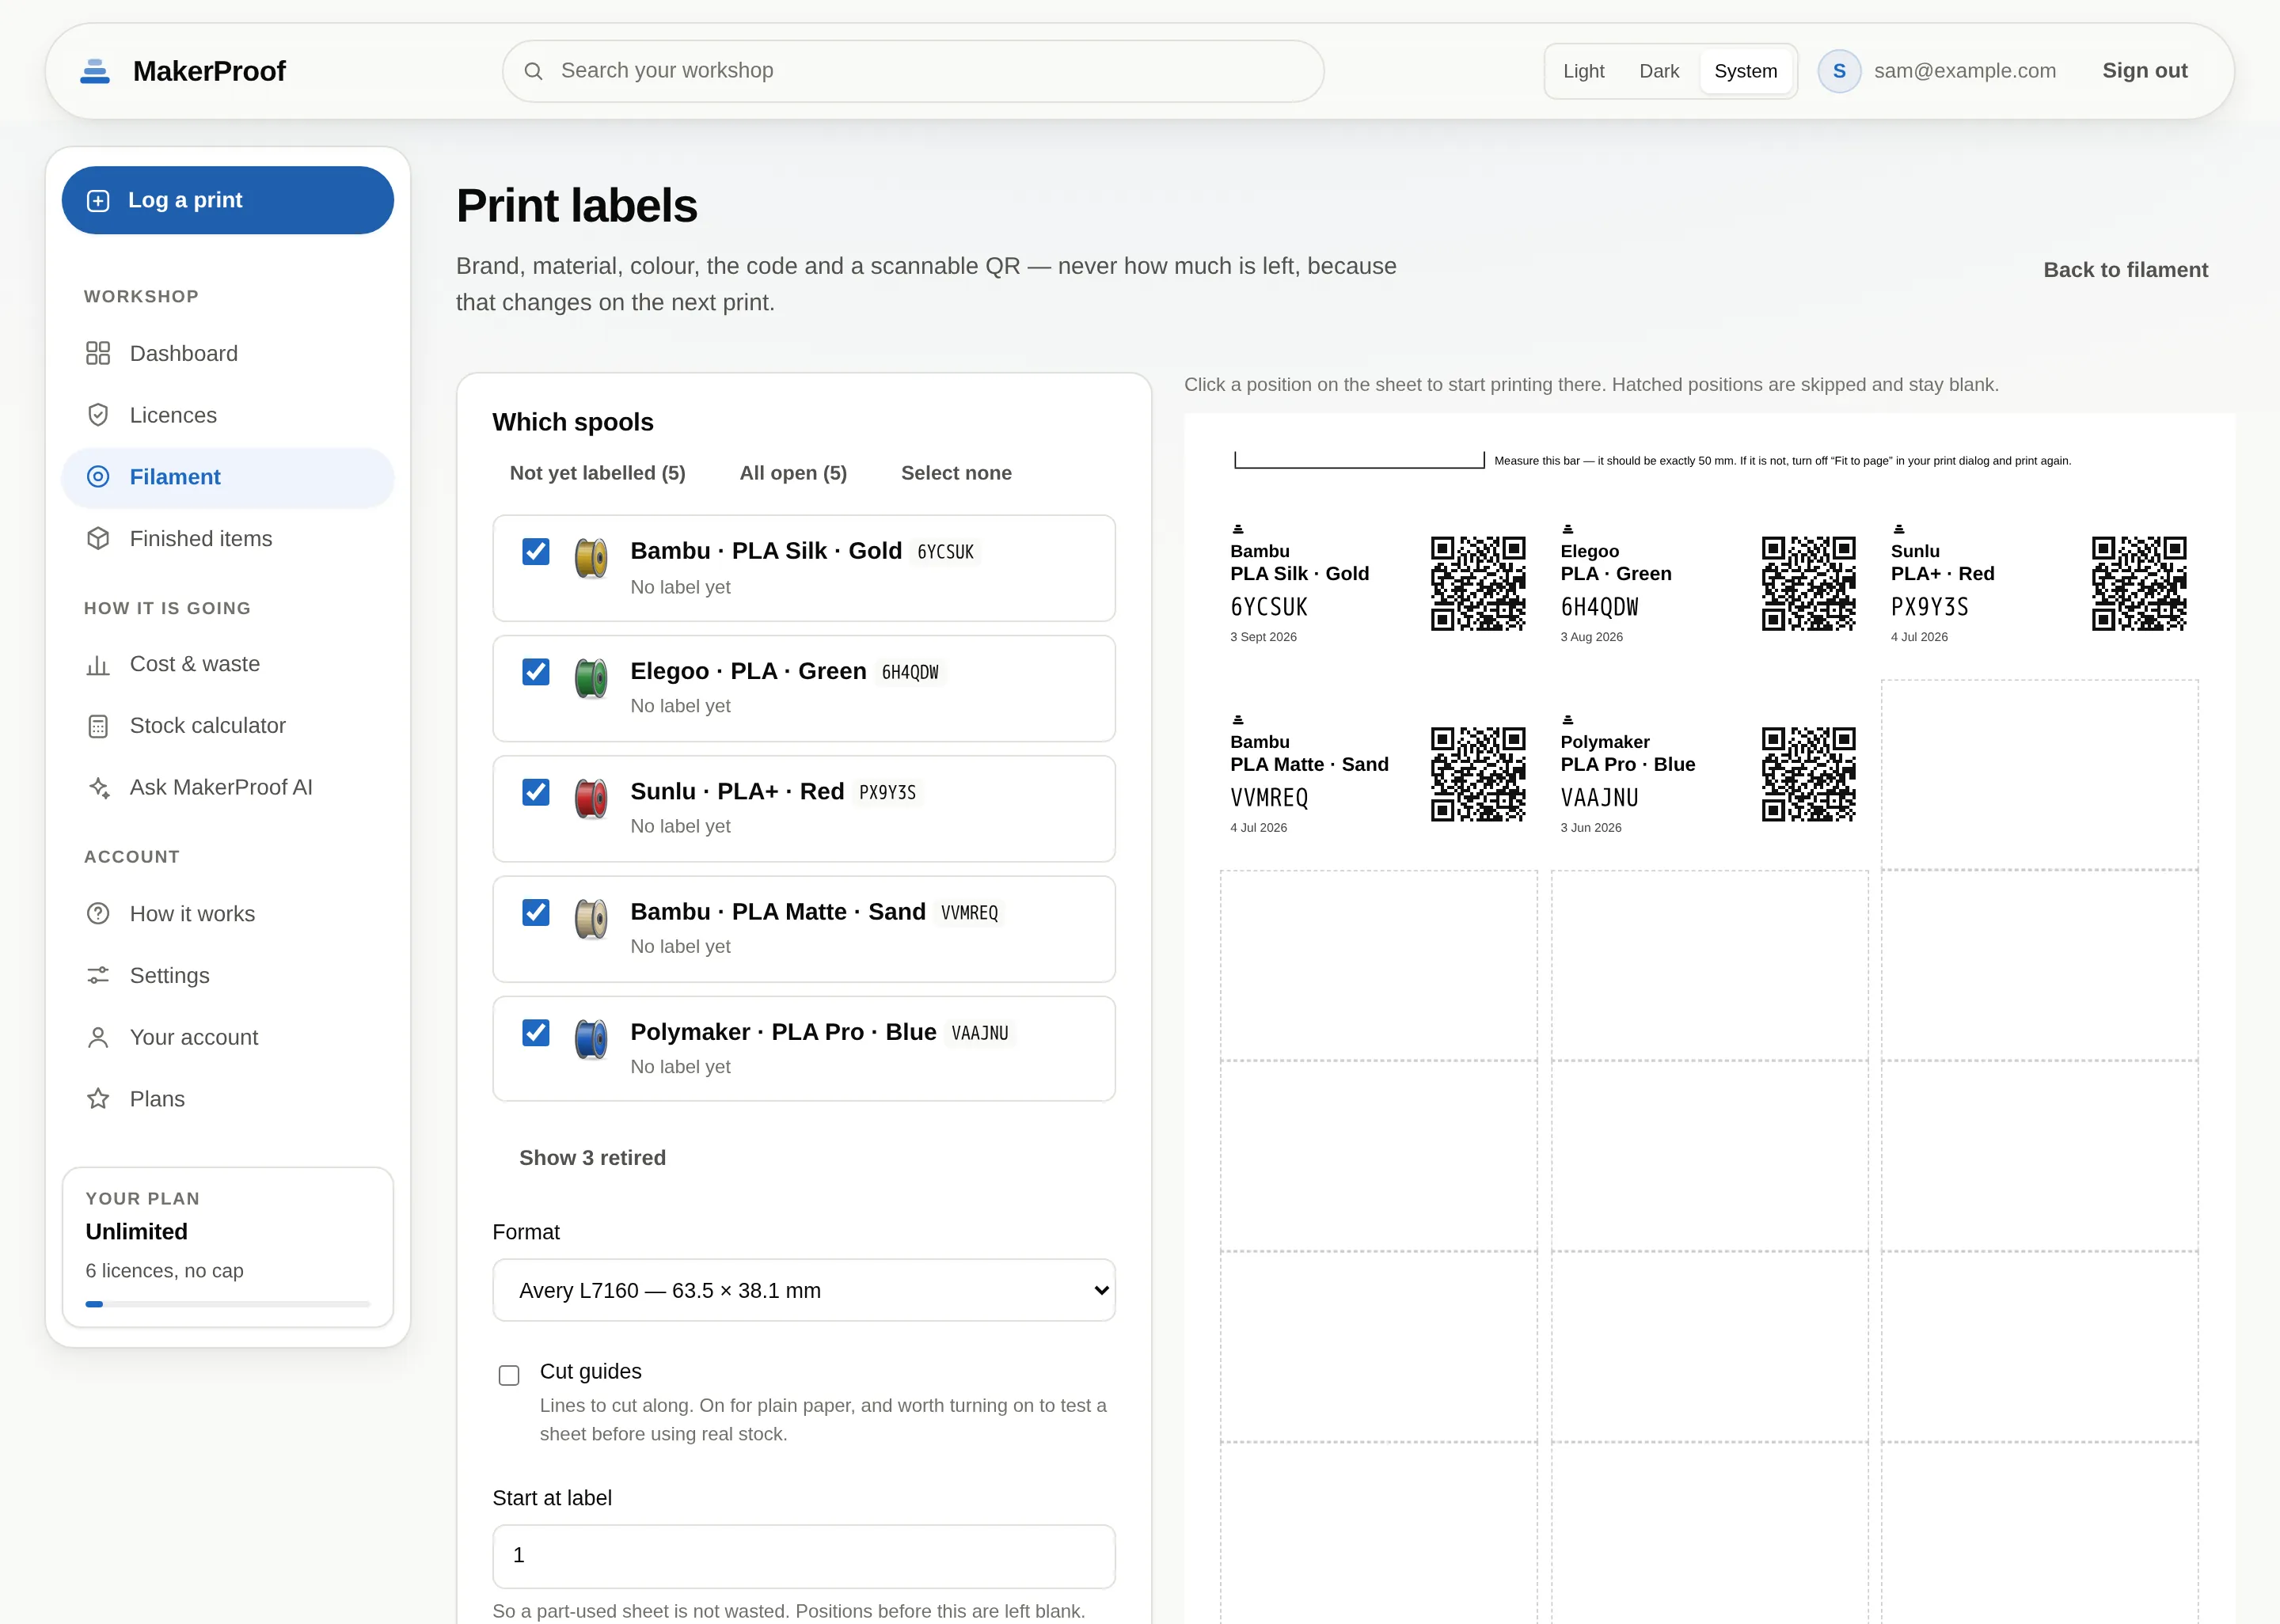Click the QR code on the 6H4QDW label

[x=1808, y=583]
